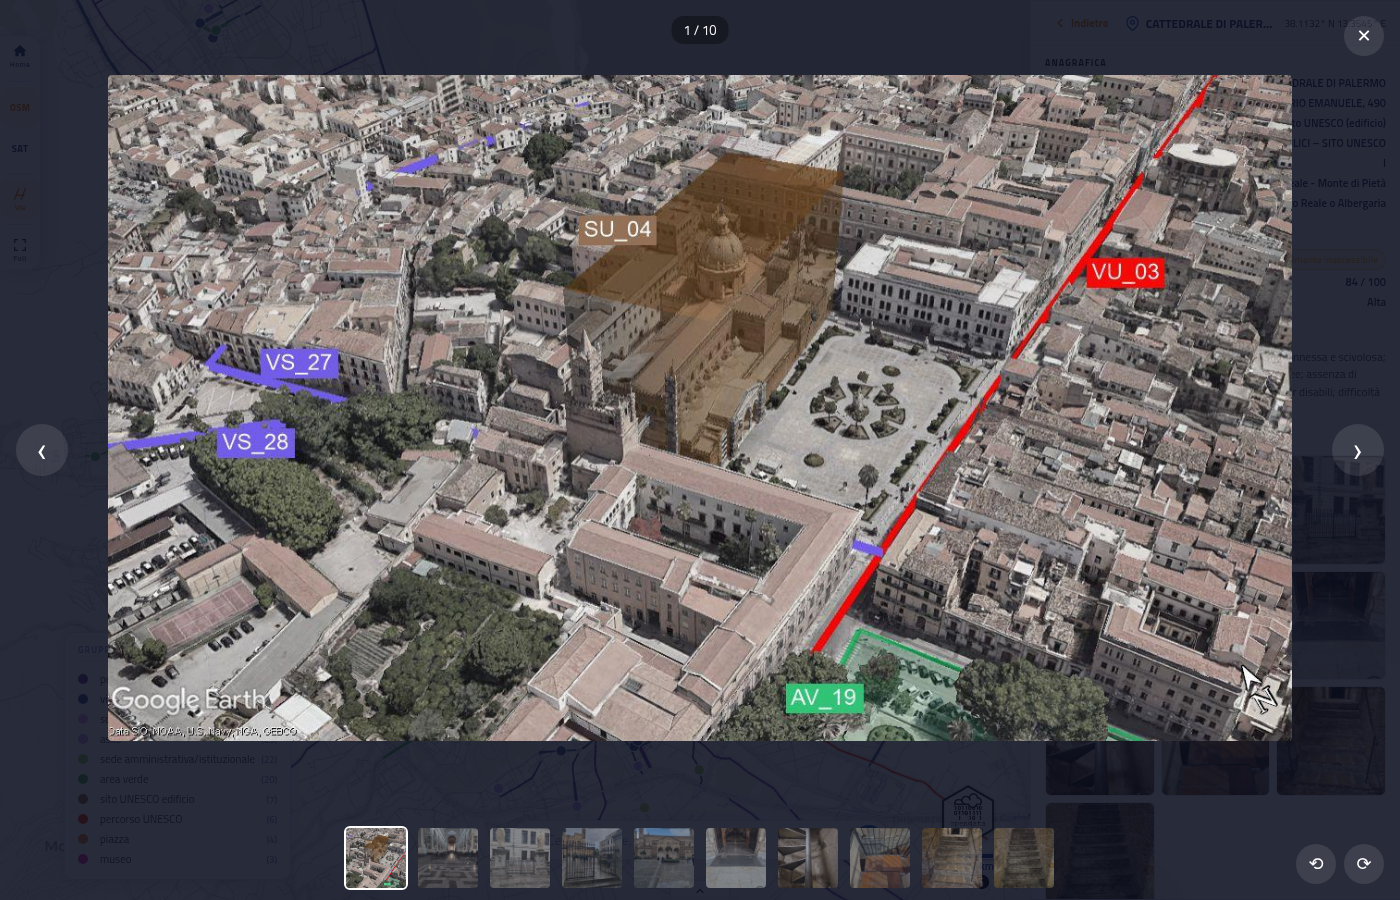Close the image lightbox viewer
Viewport: 1400px width, 900px height.
[x=1363, y=36]
